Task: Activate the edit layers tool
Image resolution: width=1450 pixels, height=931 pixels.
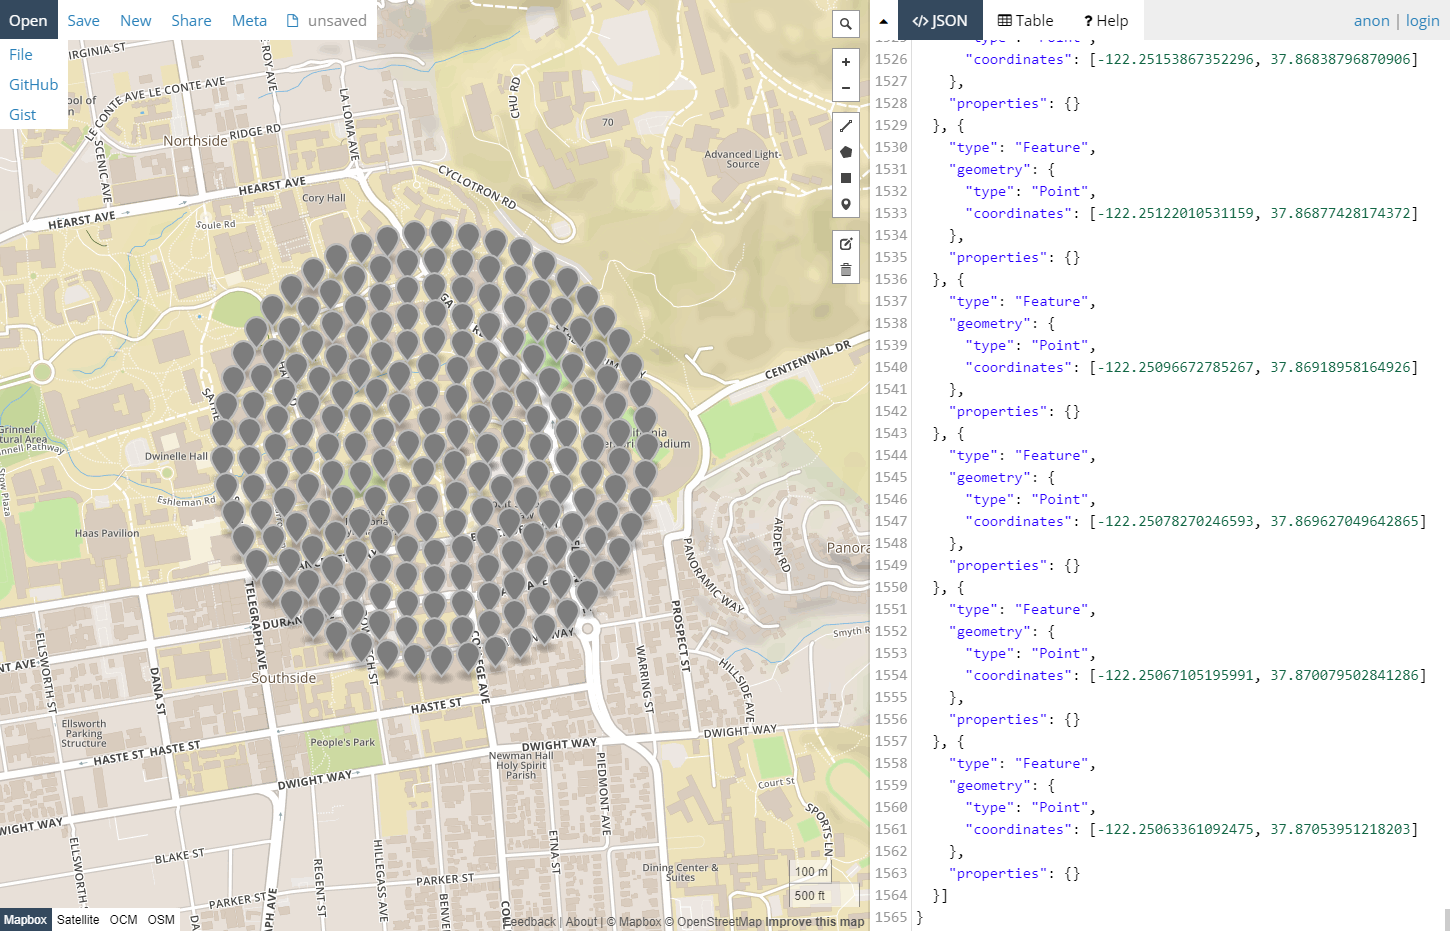Action: click(846, 244)
